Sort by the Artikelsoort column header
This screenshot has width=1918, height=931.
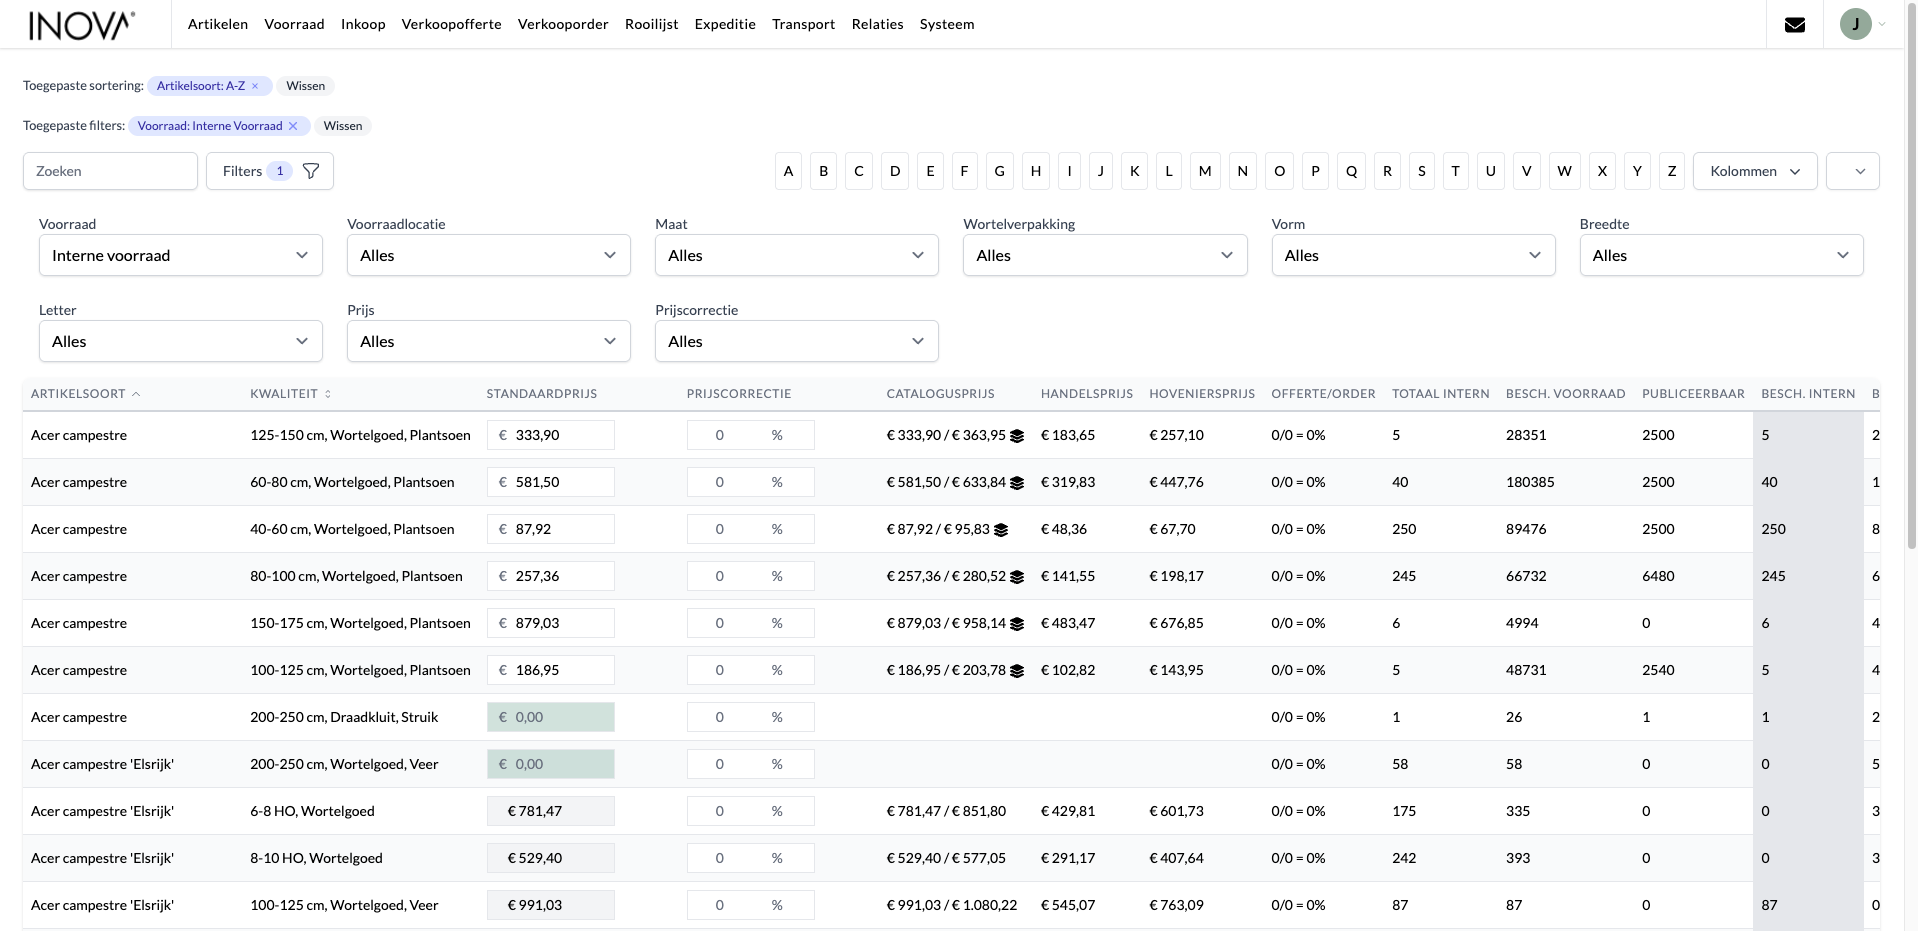[86, 394]
